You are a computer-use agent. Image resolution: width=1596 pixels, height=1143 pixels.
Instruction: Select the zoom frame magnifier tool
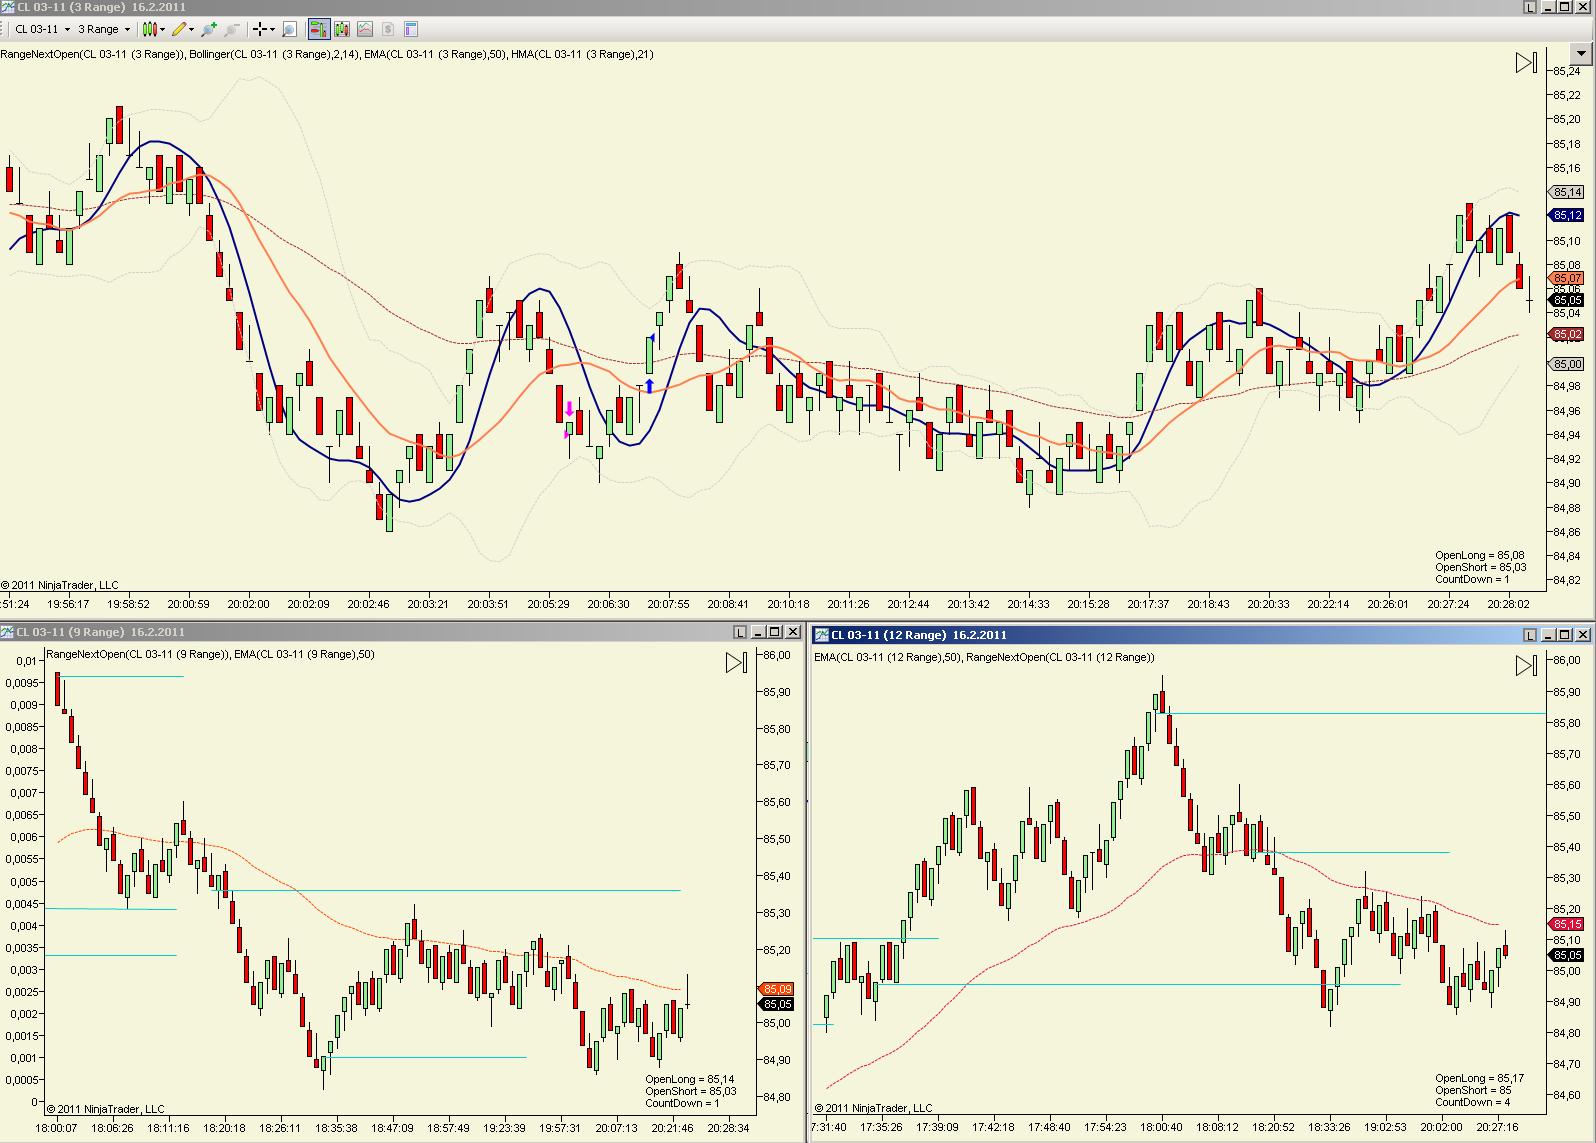290,29
